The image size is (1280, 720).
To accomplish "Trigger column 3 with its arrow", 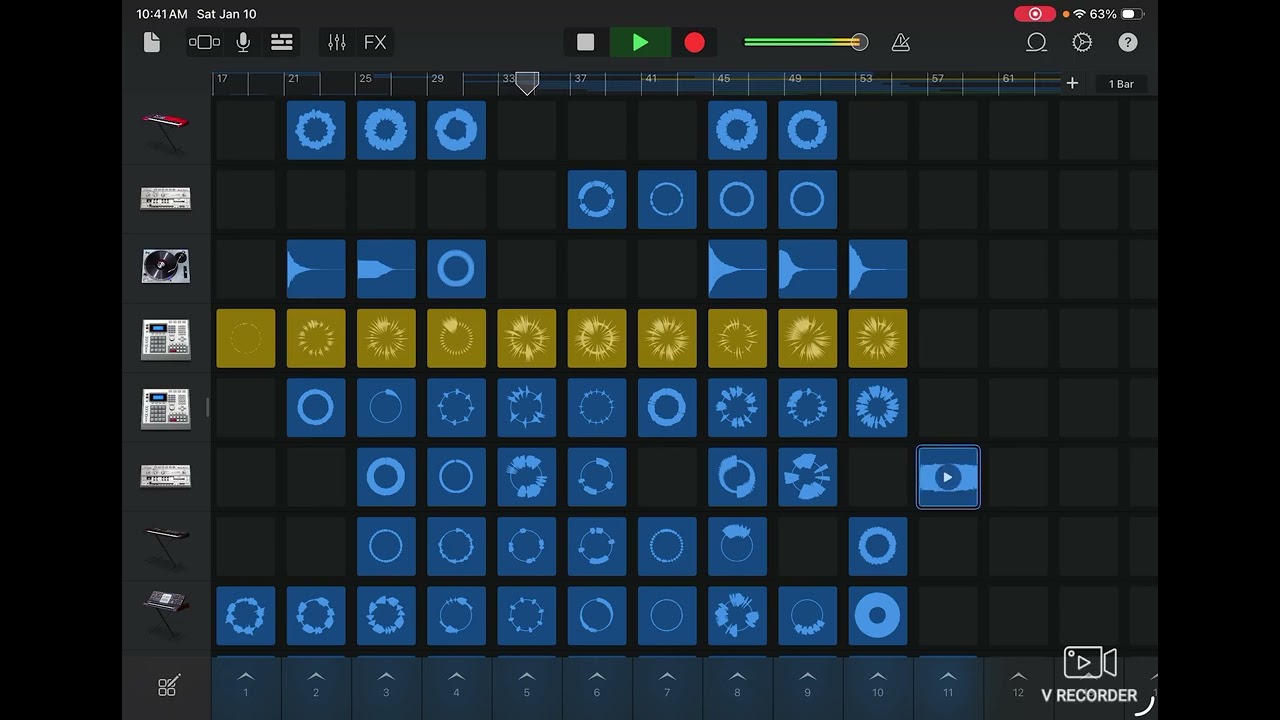I will click(x=386, y=685).
